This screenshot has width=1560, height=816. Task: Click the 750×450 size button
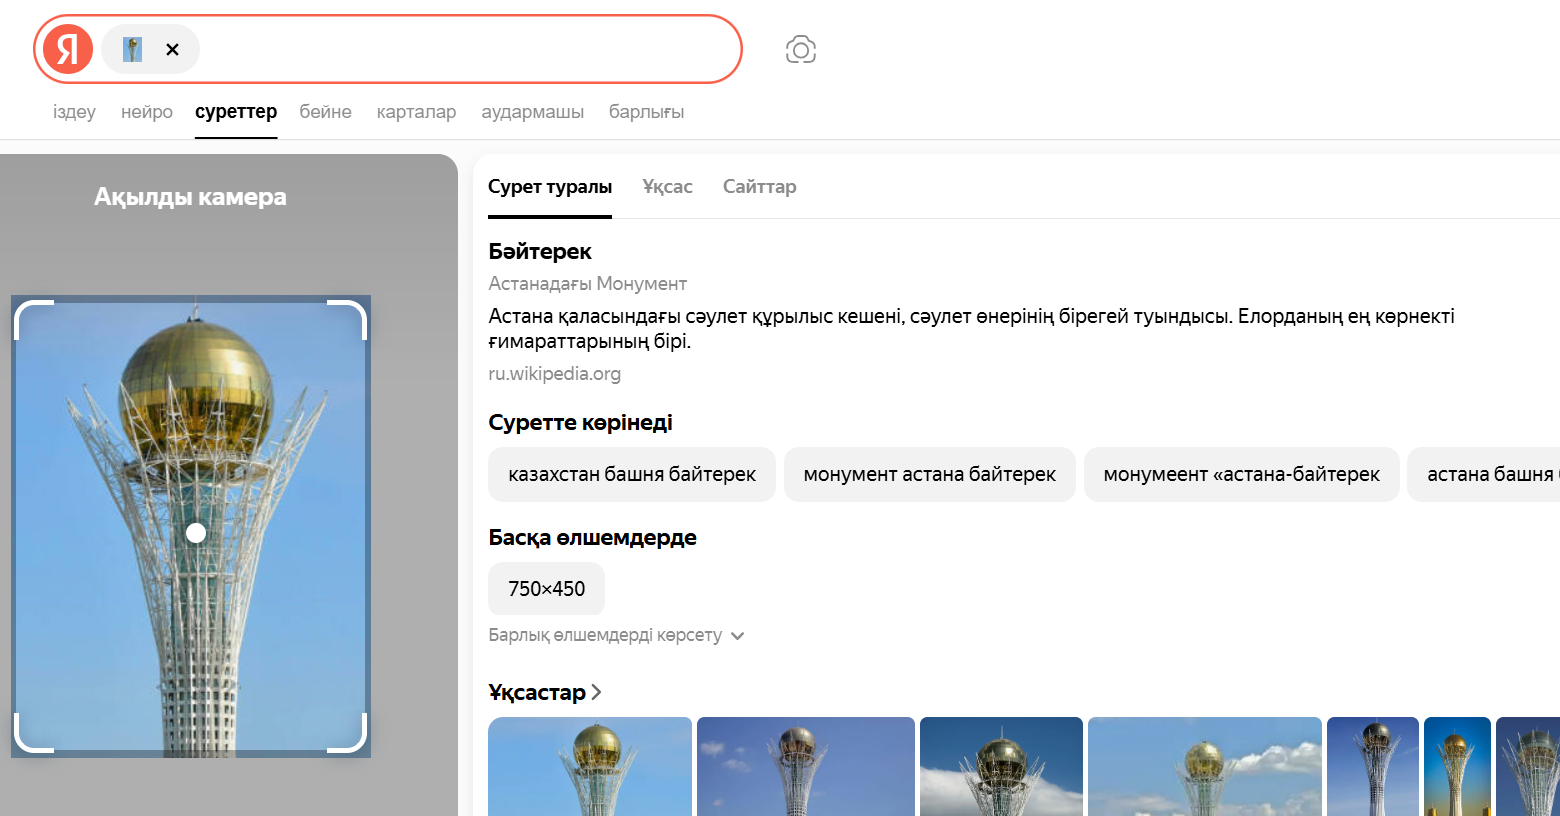[546, 589]
